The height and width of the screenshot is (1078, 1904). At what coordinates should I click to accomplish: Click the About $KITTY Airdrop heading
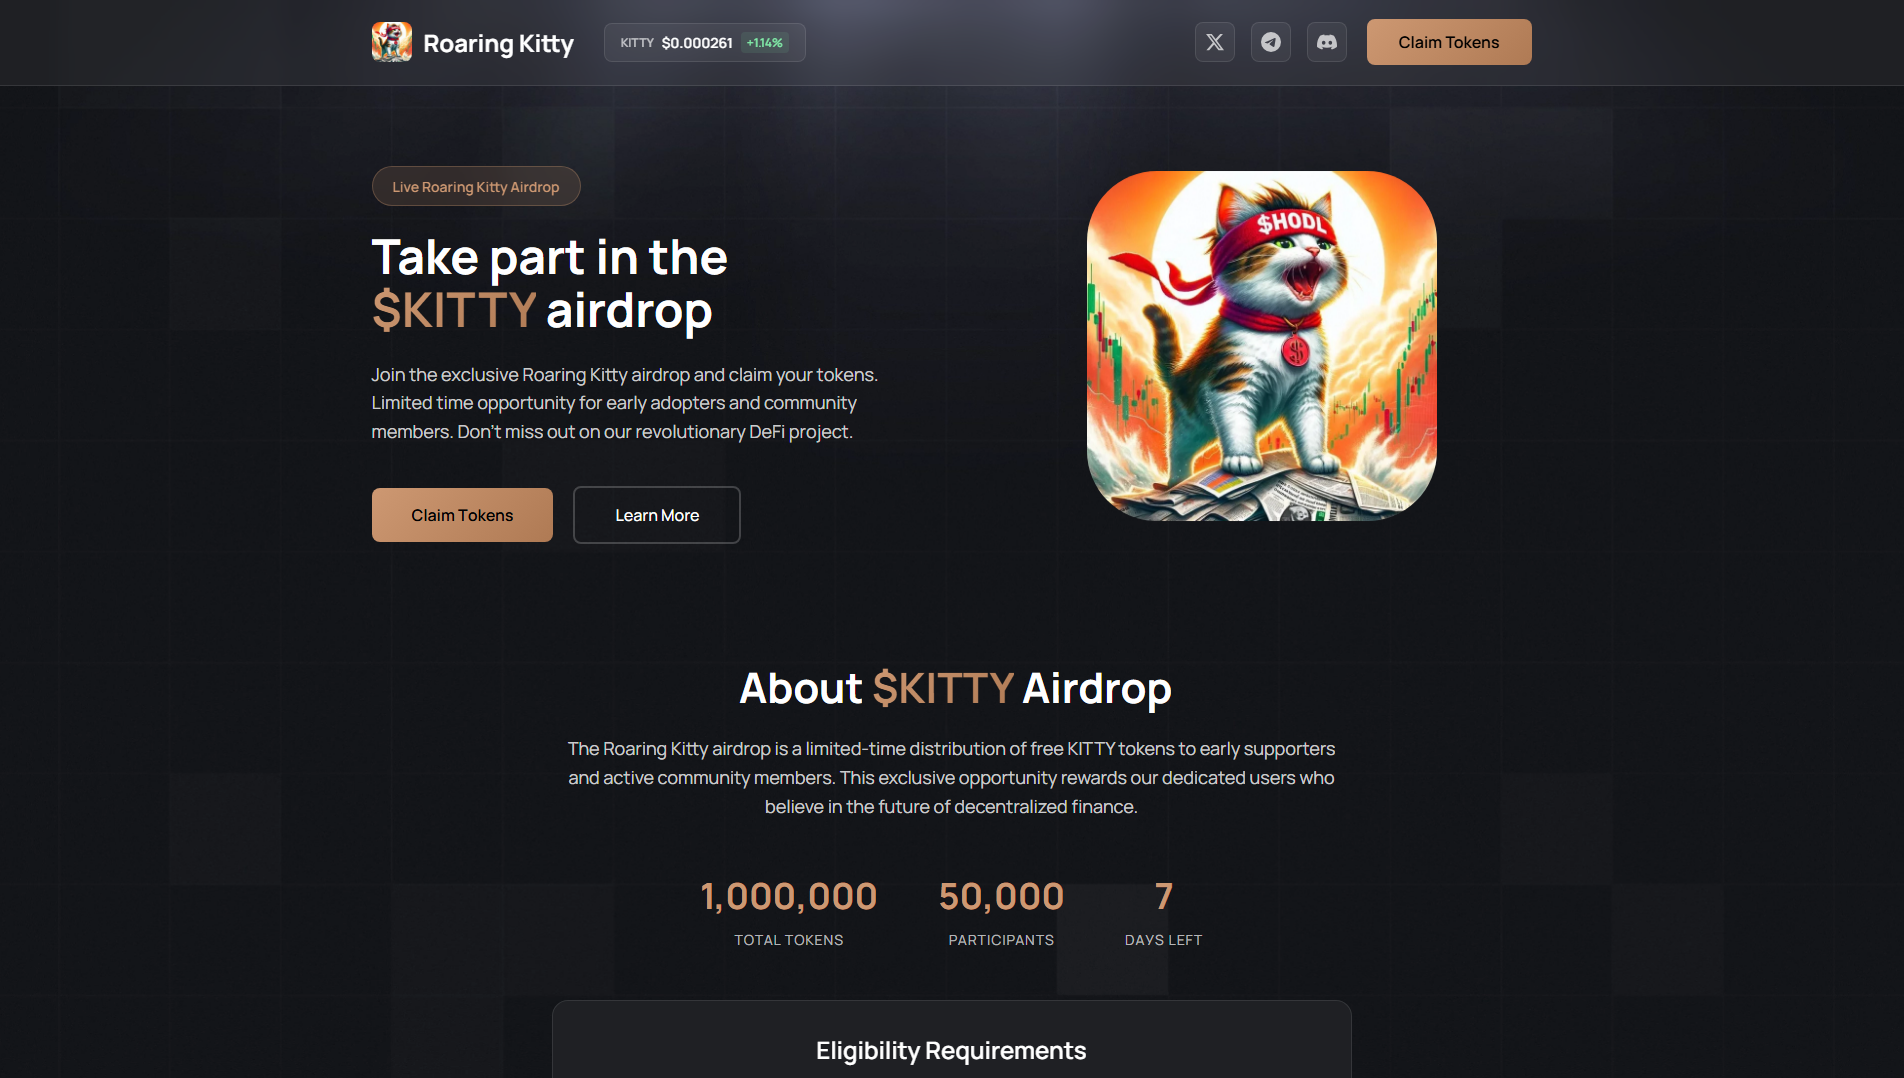click(x=955, y=688)
